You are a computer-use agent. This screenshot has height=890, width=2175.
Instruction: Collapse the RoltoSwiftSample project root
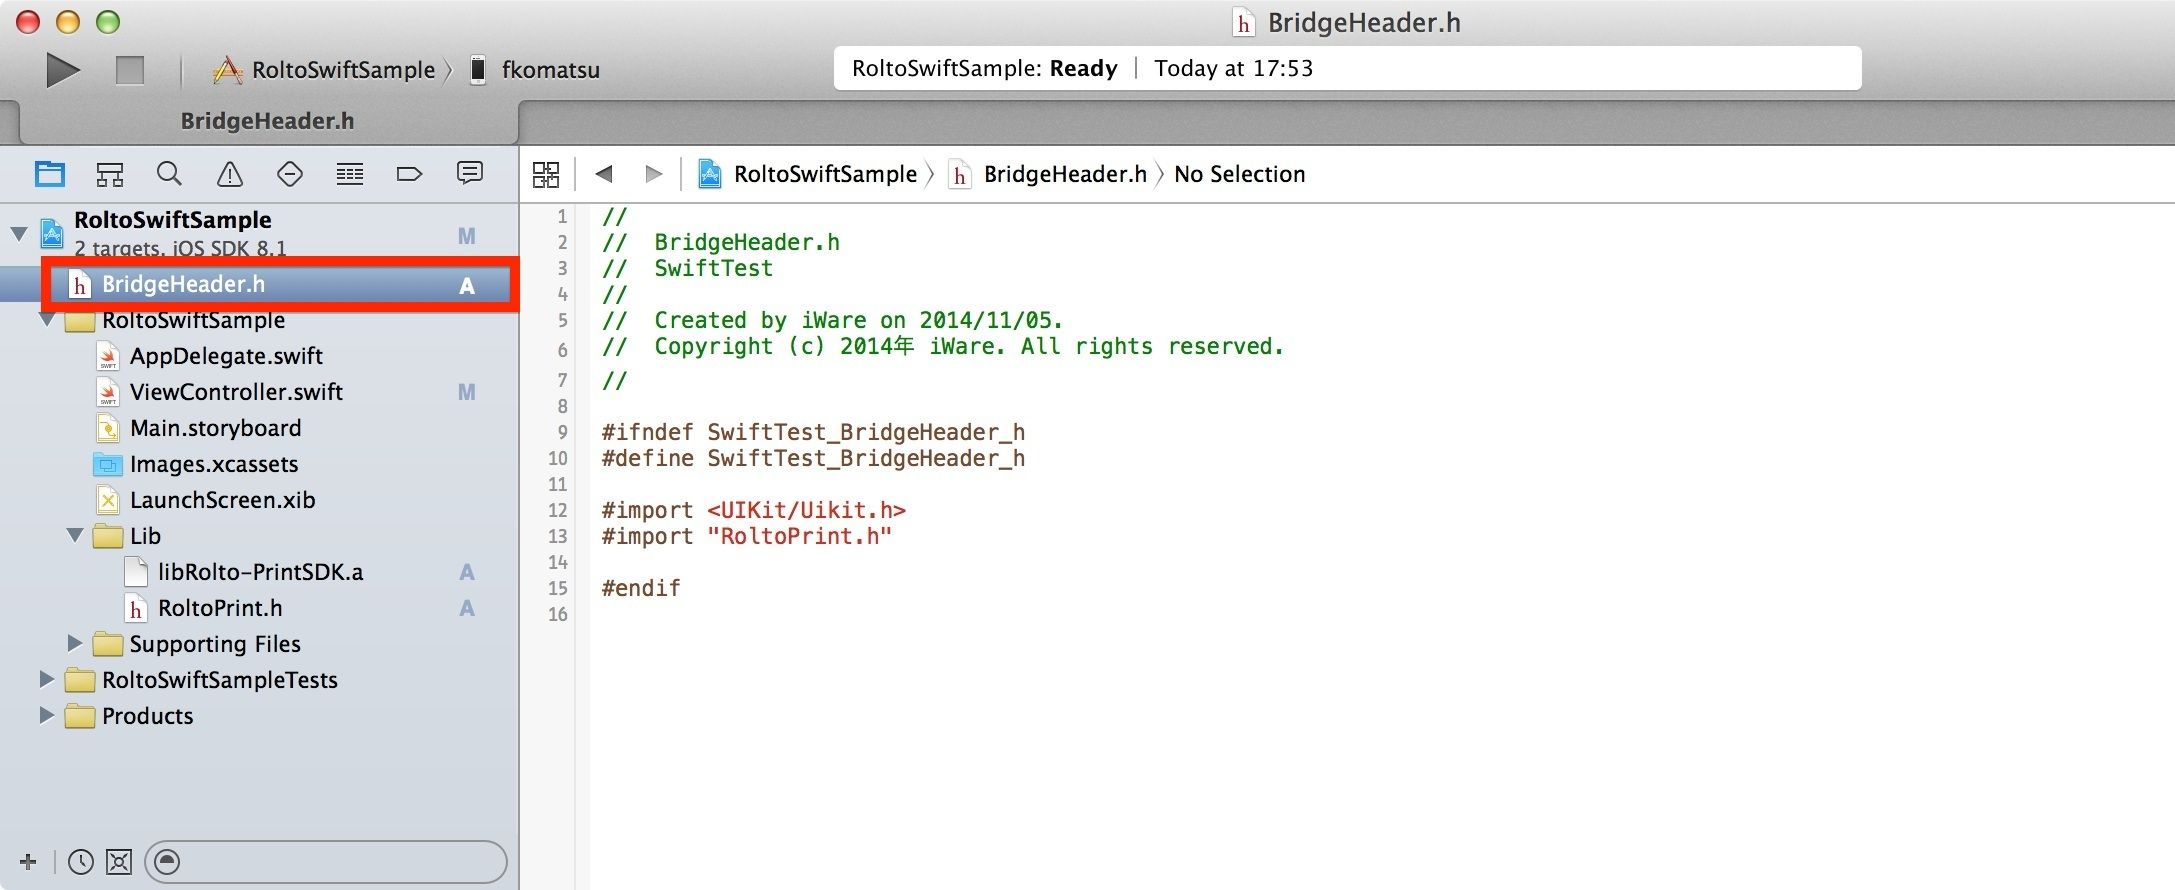(x=19, y=234)
